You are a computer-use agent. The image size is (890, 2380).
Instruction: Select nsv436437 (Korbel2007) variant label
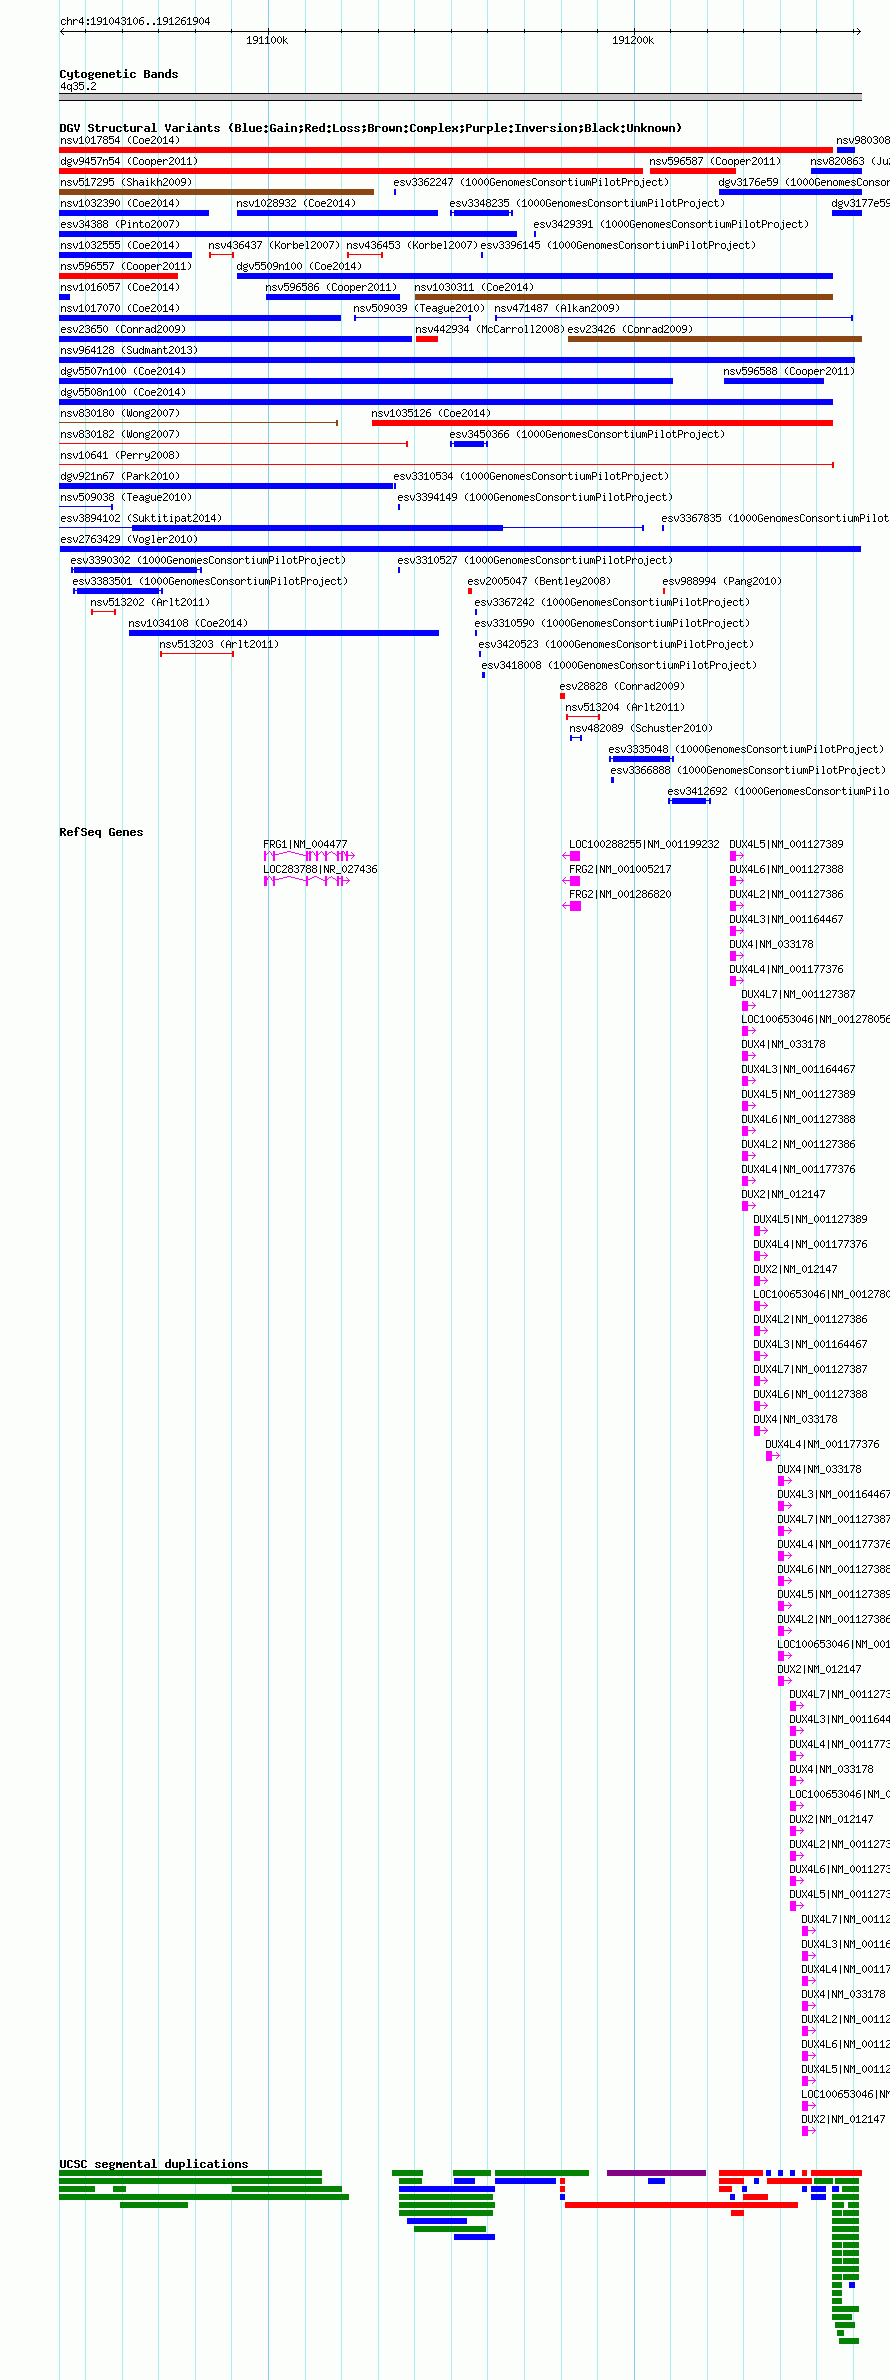274,245
